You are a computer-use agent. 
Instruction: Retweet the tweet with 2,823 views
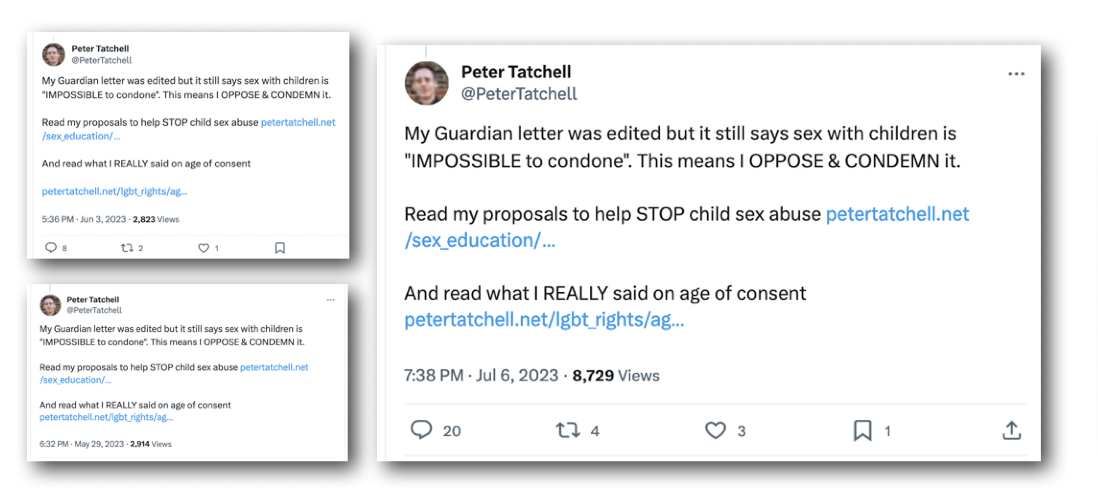(x=126, y=248)
